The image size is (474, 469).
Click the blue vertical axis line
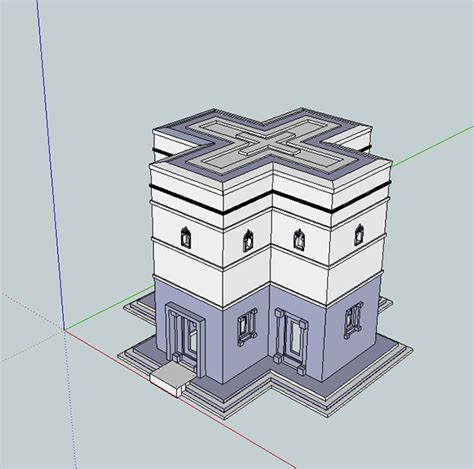51,165
